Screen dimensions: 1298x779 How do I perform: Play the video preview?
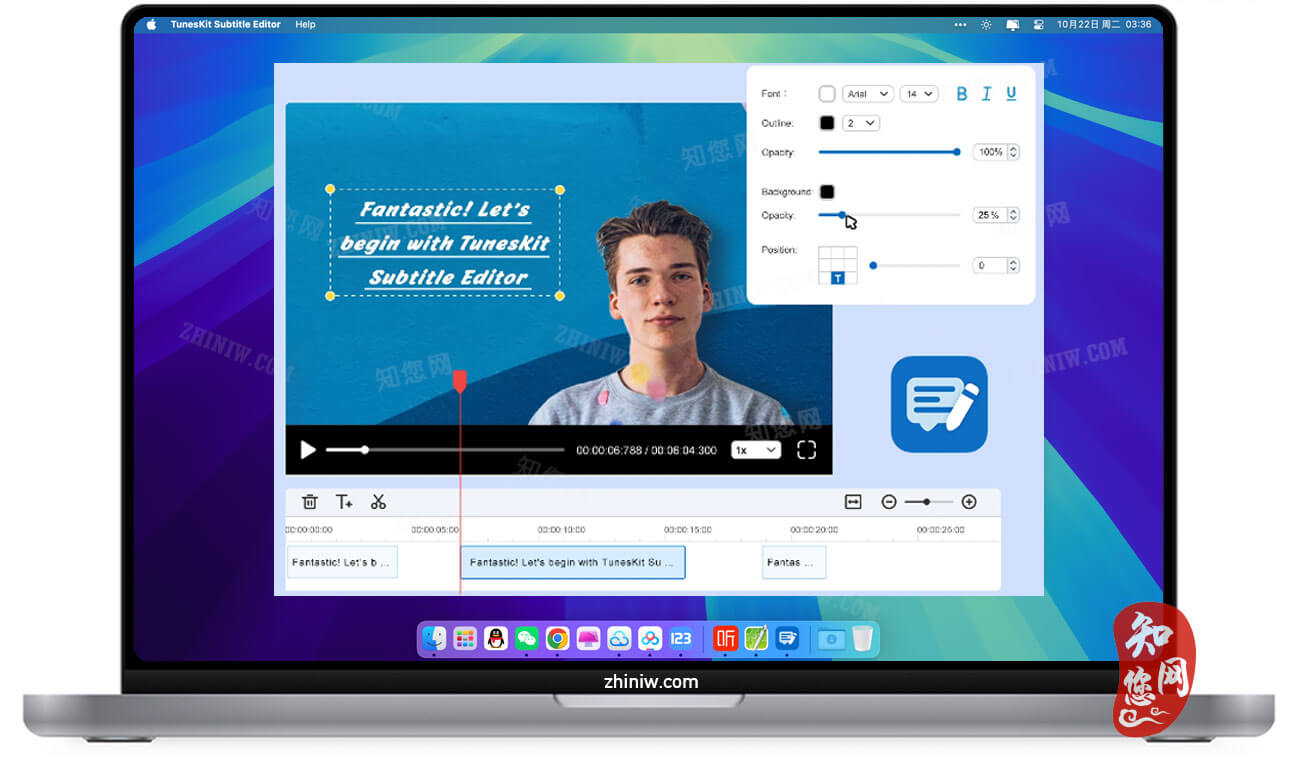[x=308, y=450]
